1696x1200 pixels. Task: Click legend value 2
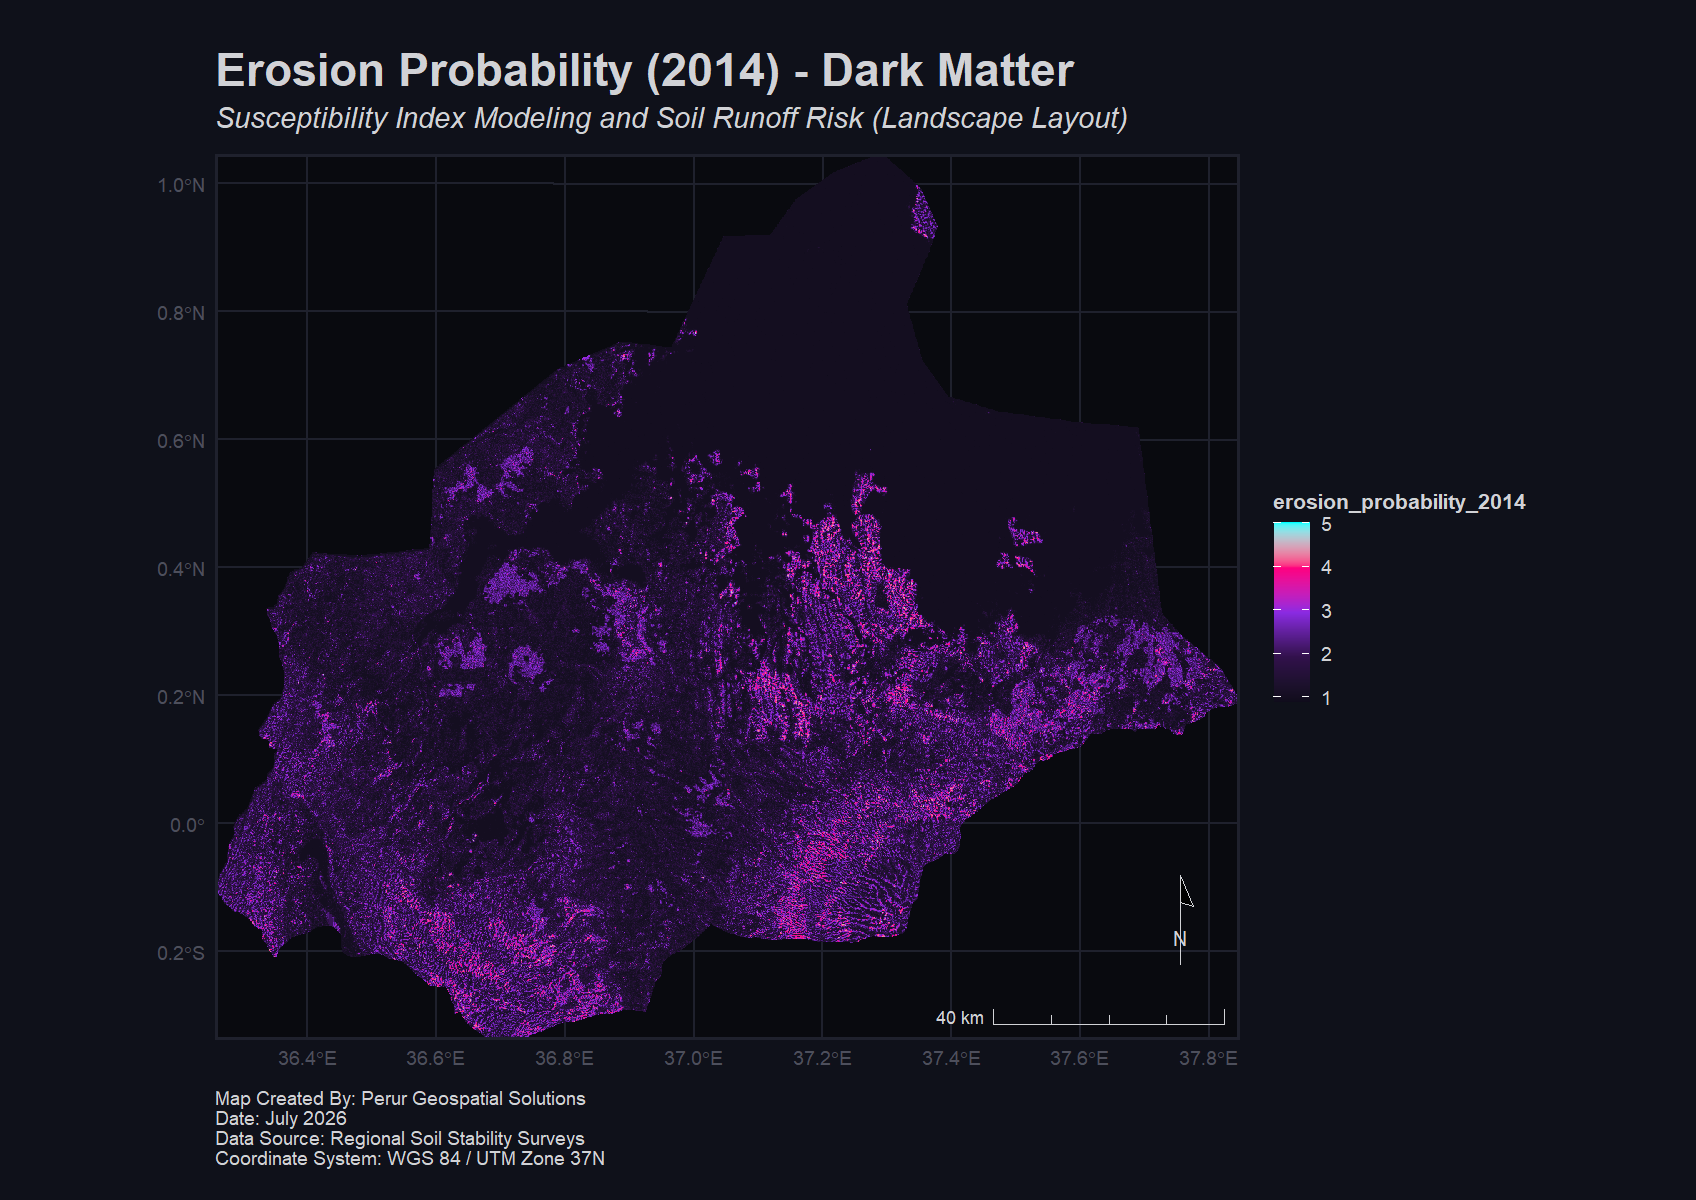tap(1326, 655)
